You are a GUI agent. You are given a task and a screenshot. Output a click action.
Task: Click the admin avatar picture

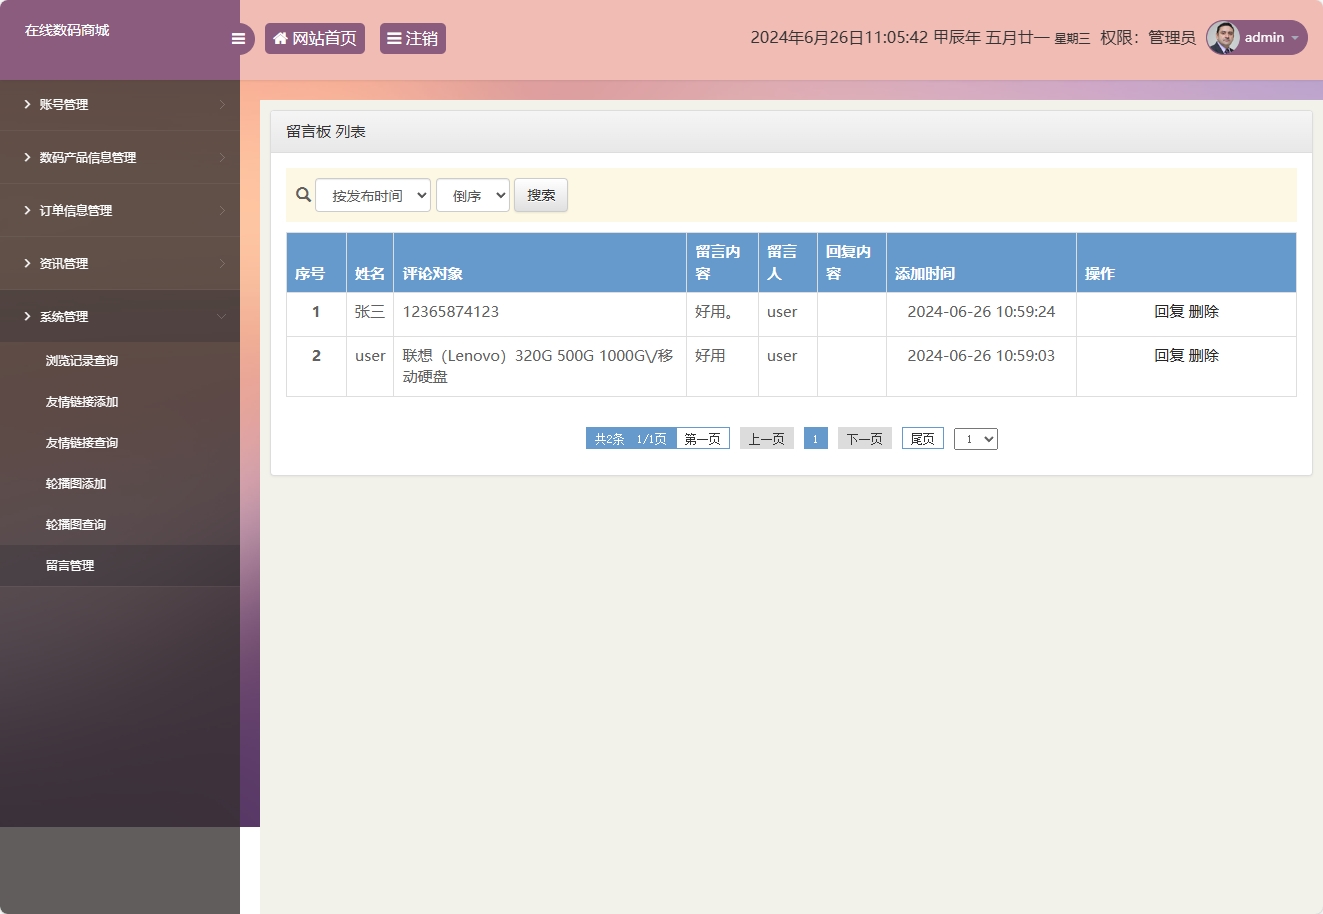[1223, 37]
